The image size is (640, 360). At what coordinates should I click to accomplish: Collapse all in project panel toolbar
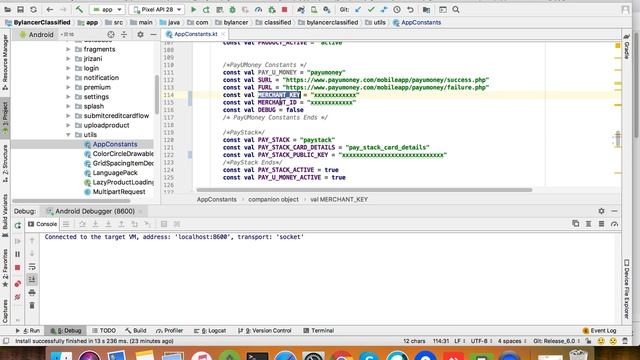click(x=124, y=35)
